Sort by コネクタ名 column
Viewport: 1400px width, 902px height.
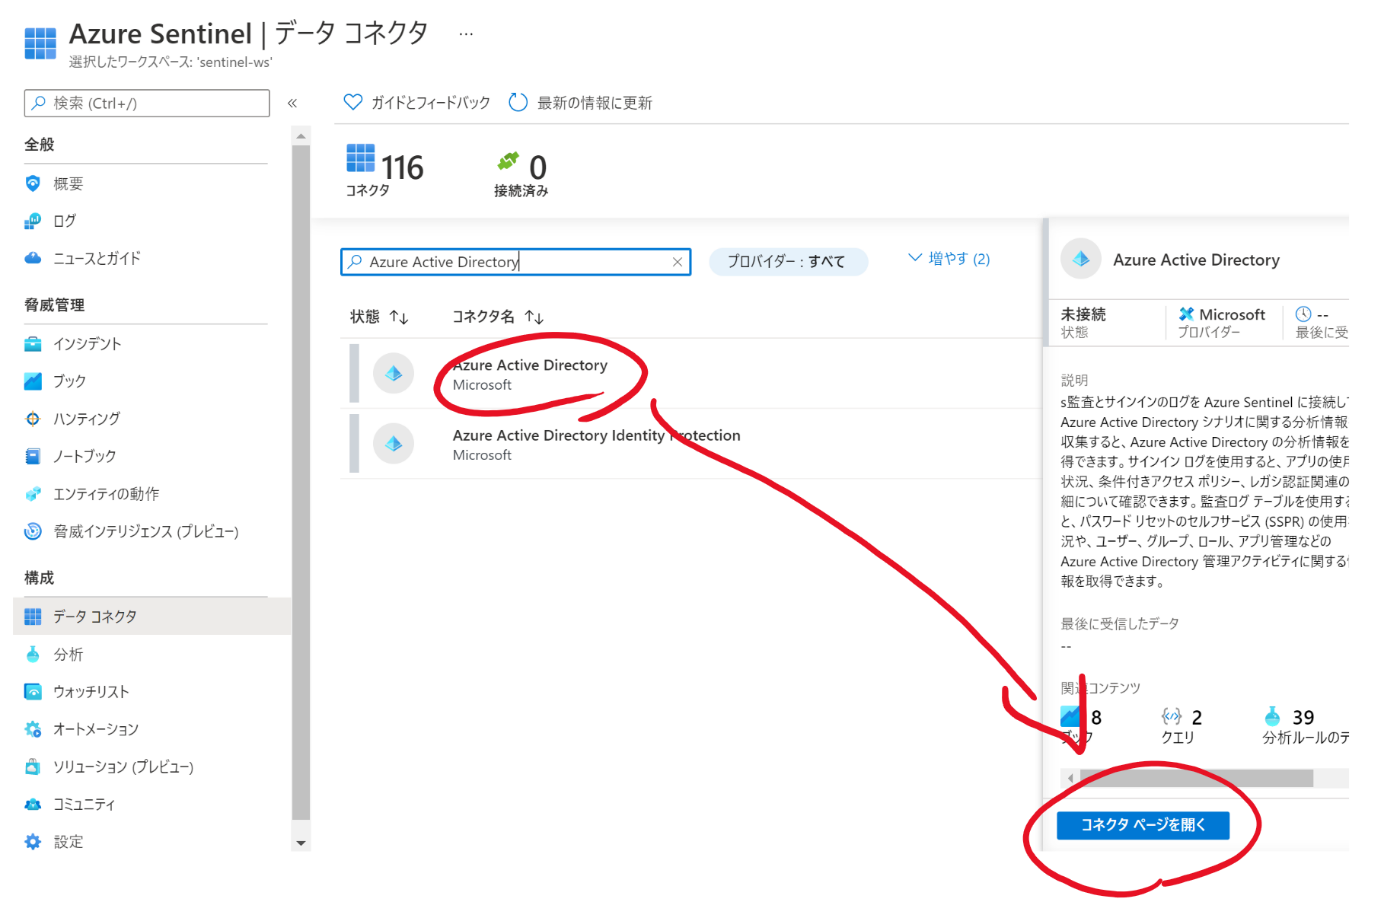click(498, 316)
